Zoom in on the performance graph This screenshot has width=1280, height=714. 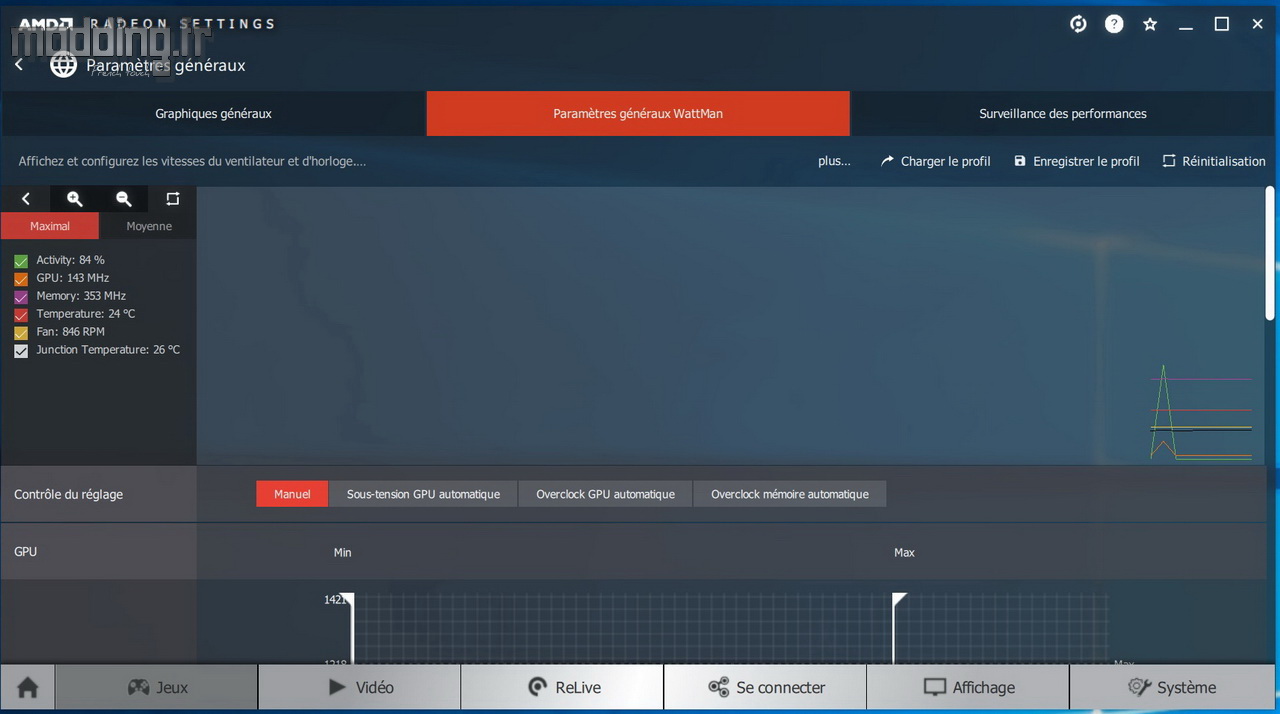click(x=75, y=199)
